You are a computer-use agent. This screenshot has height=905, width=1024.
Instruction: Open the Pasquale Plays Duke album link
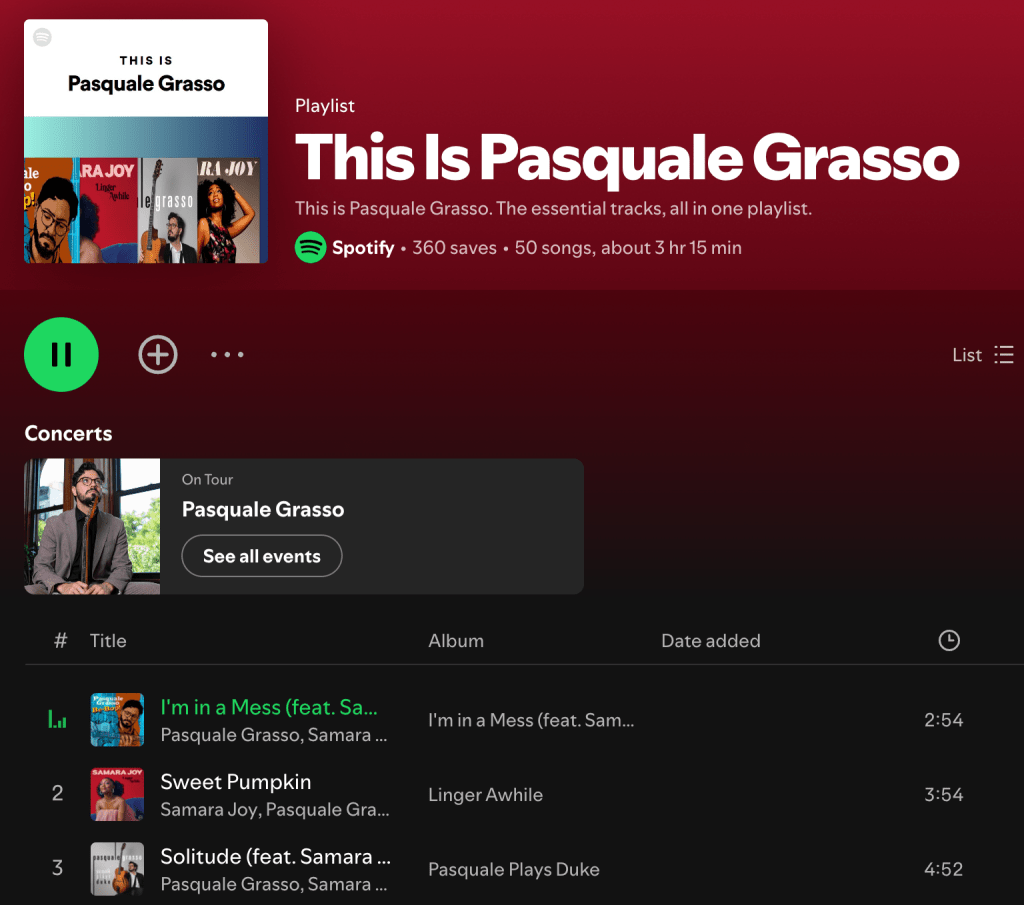(x=514, y=869)
